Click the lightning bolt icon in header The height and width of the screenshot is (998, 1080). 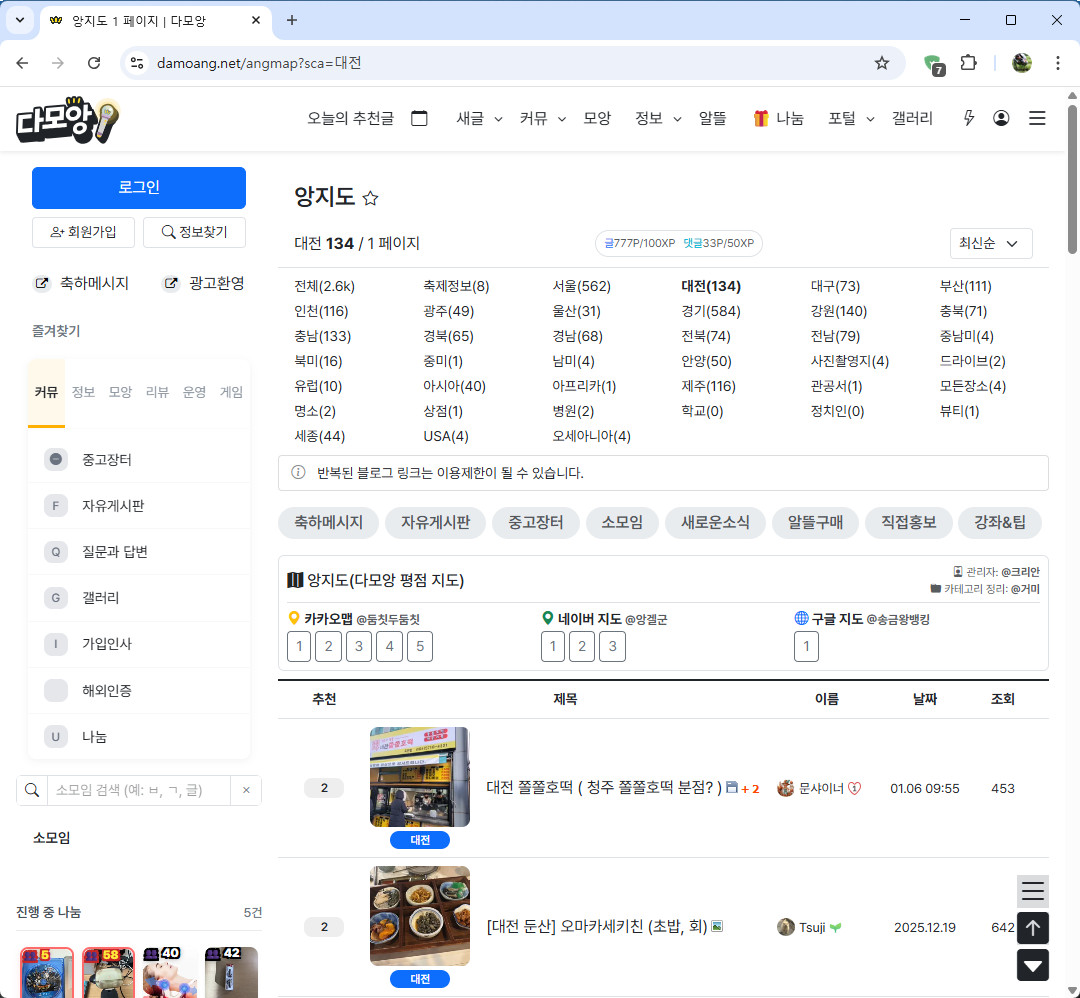[x=968, y=118]
